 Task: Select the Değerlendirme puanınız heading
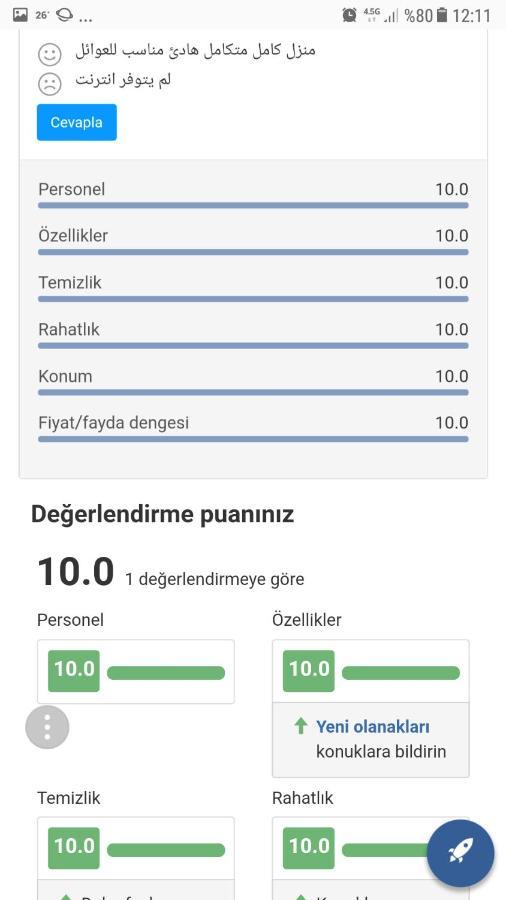tap(162, 514)
